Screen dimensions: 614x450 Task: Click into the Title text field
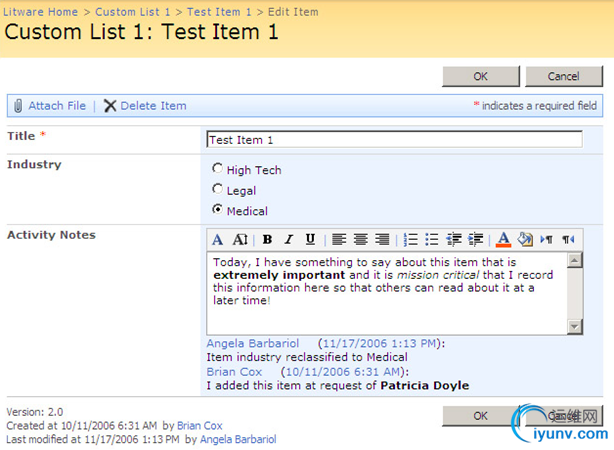(x=393, y=140)
